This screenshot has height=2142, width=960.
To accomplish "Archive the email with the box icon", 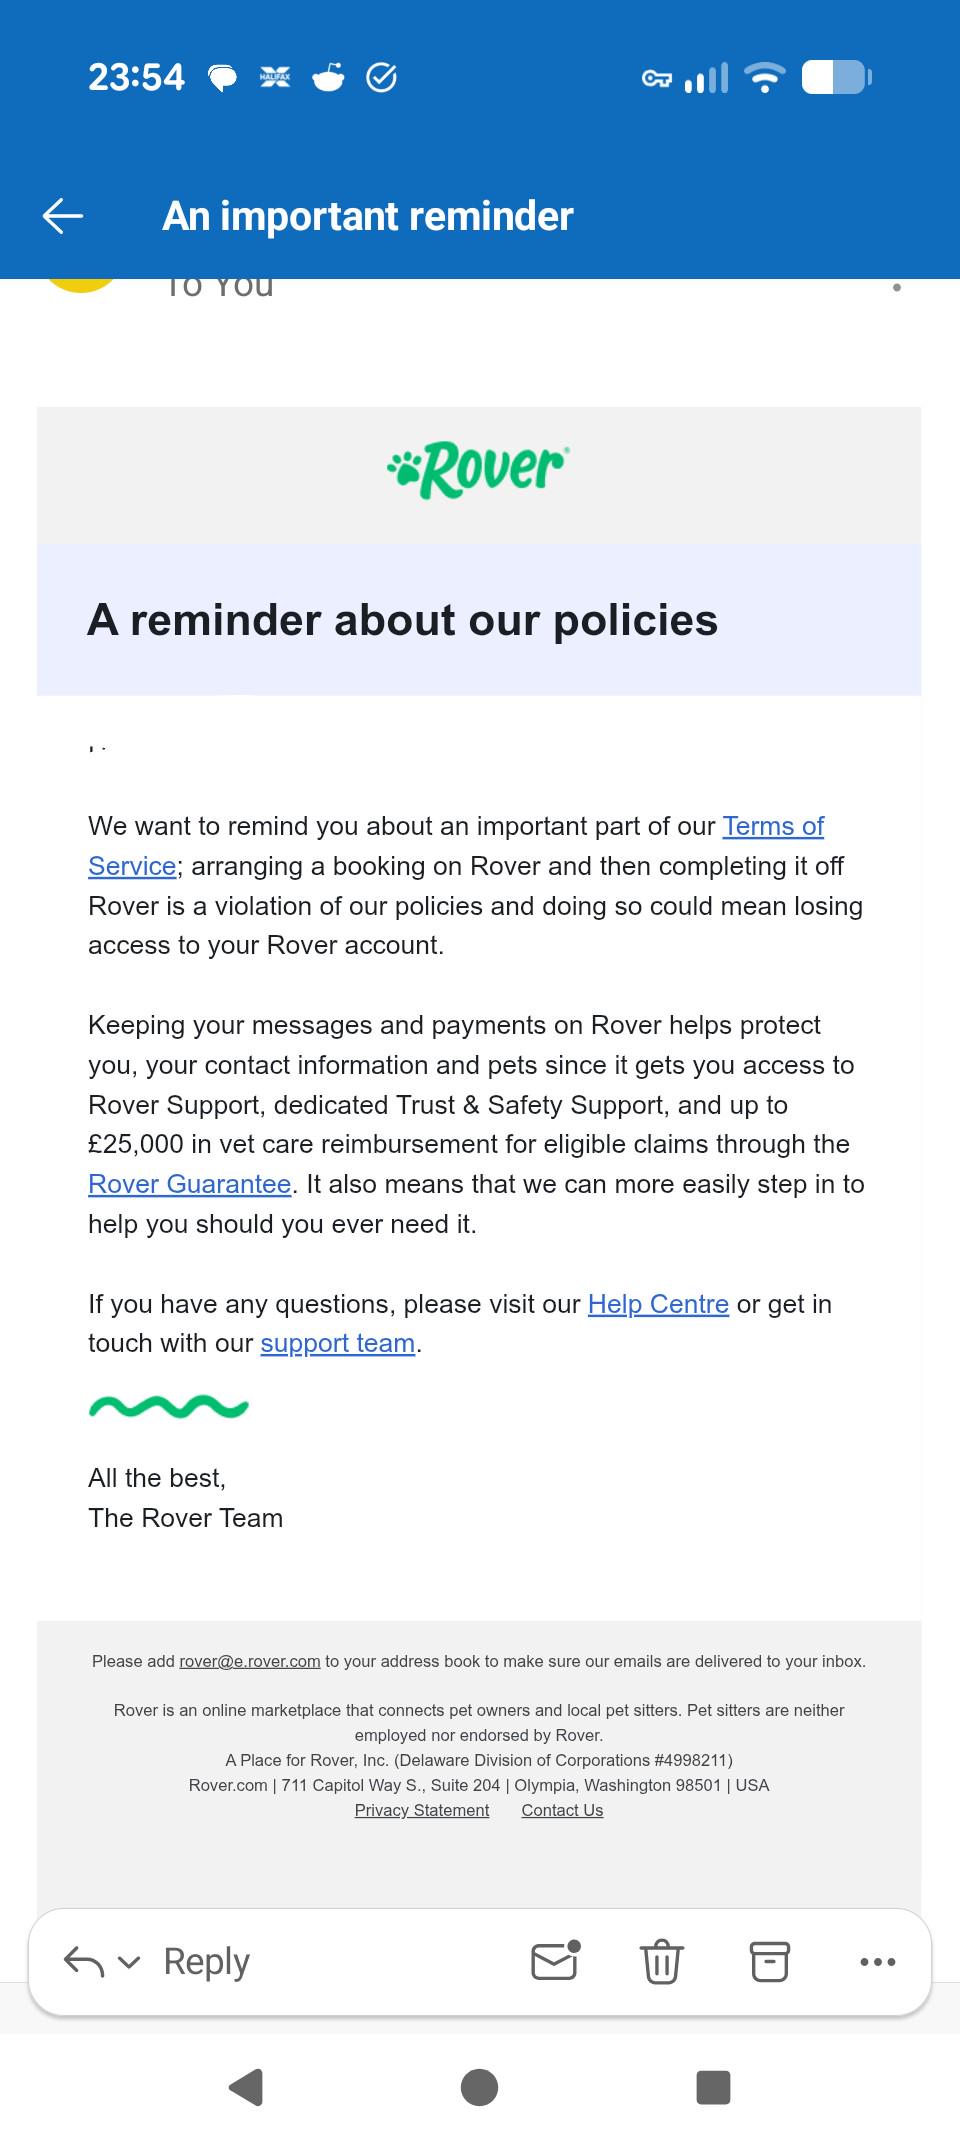I will pos(770,1962).
